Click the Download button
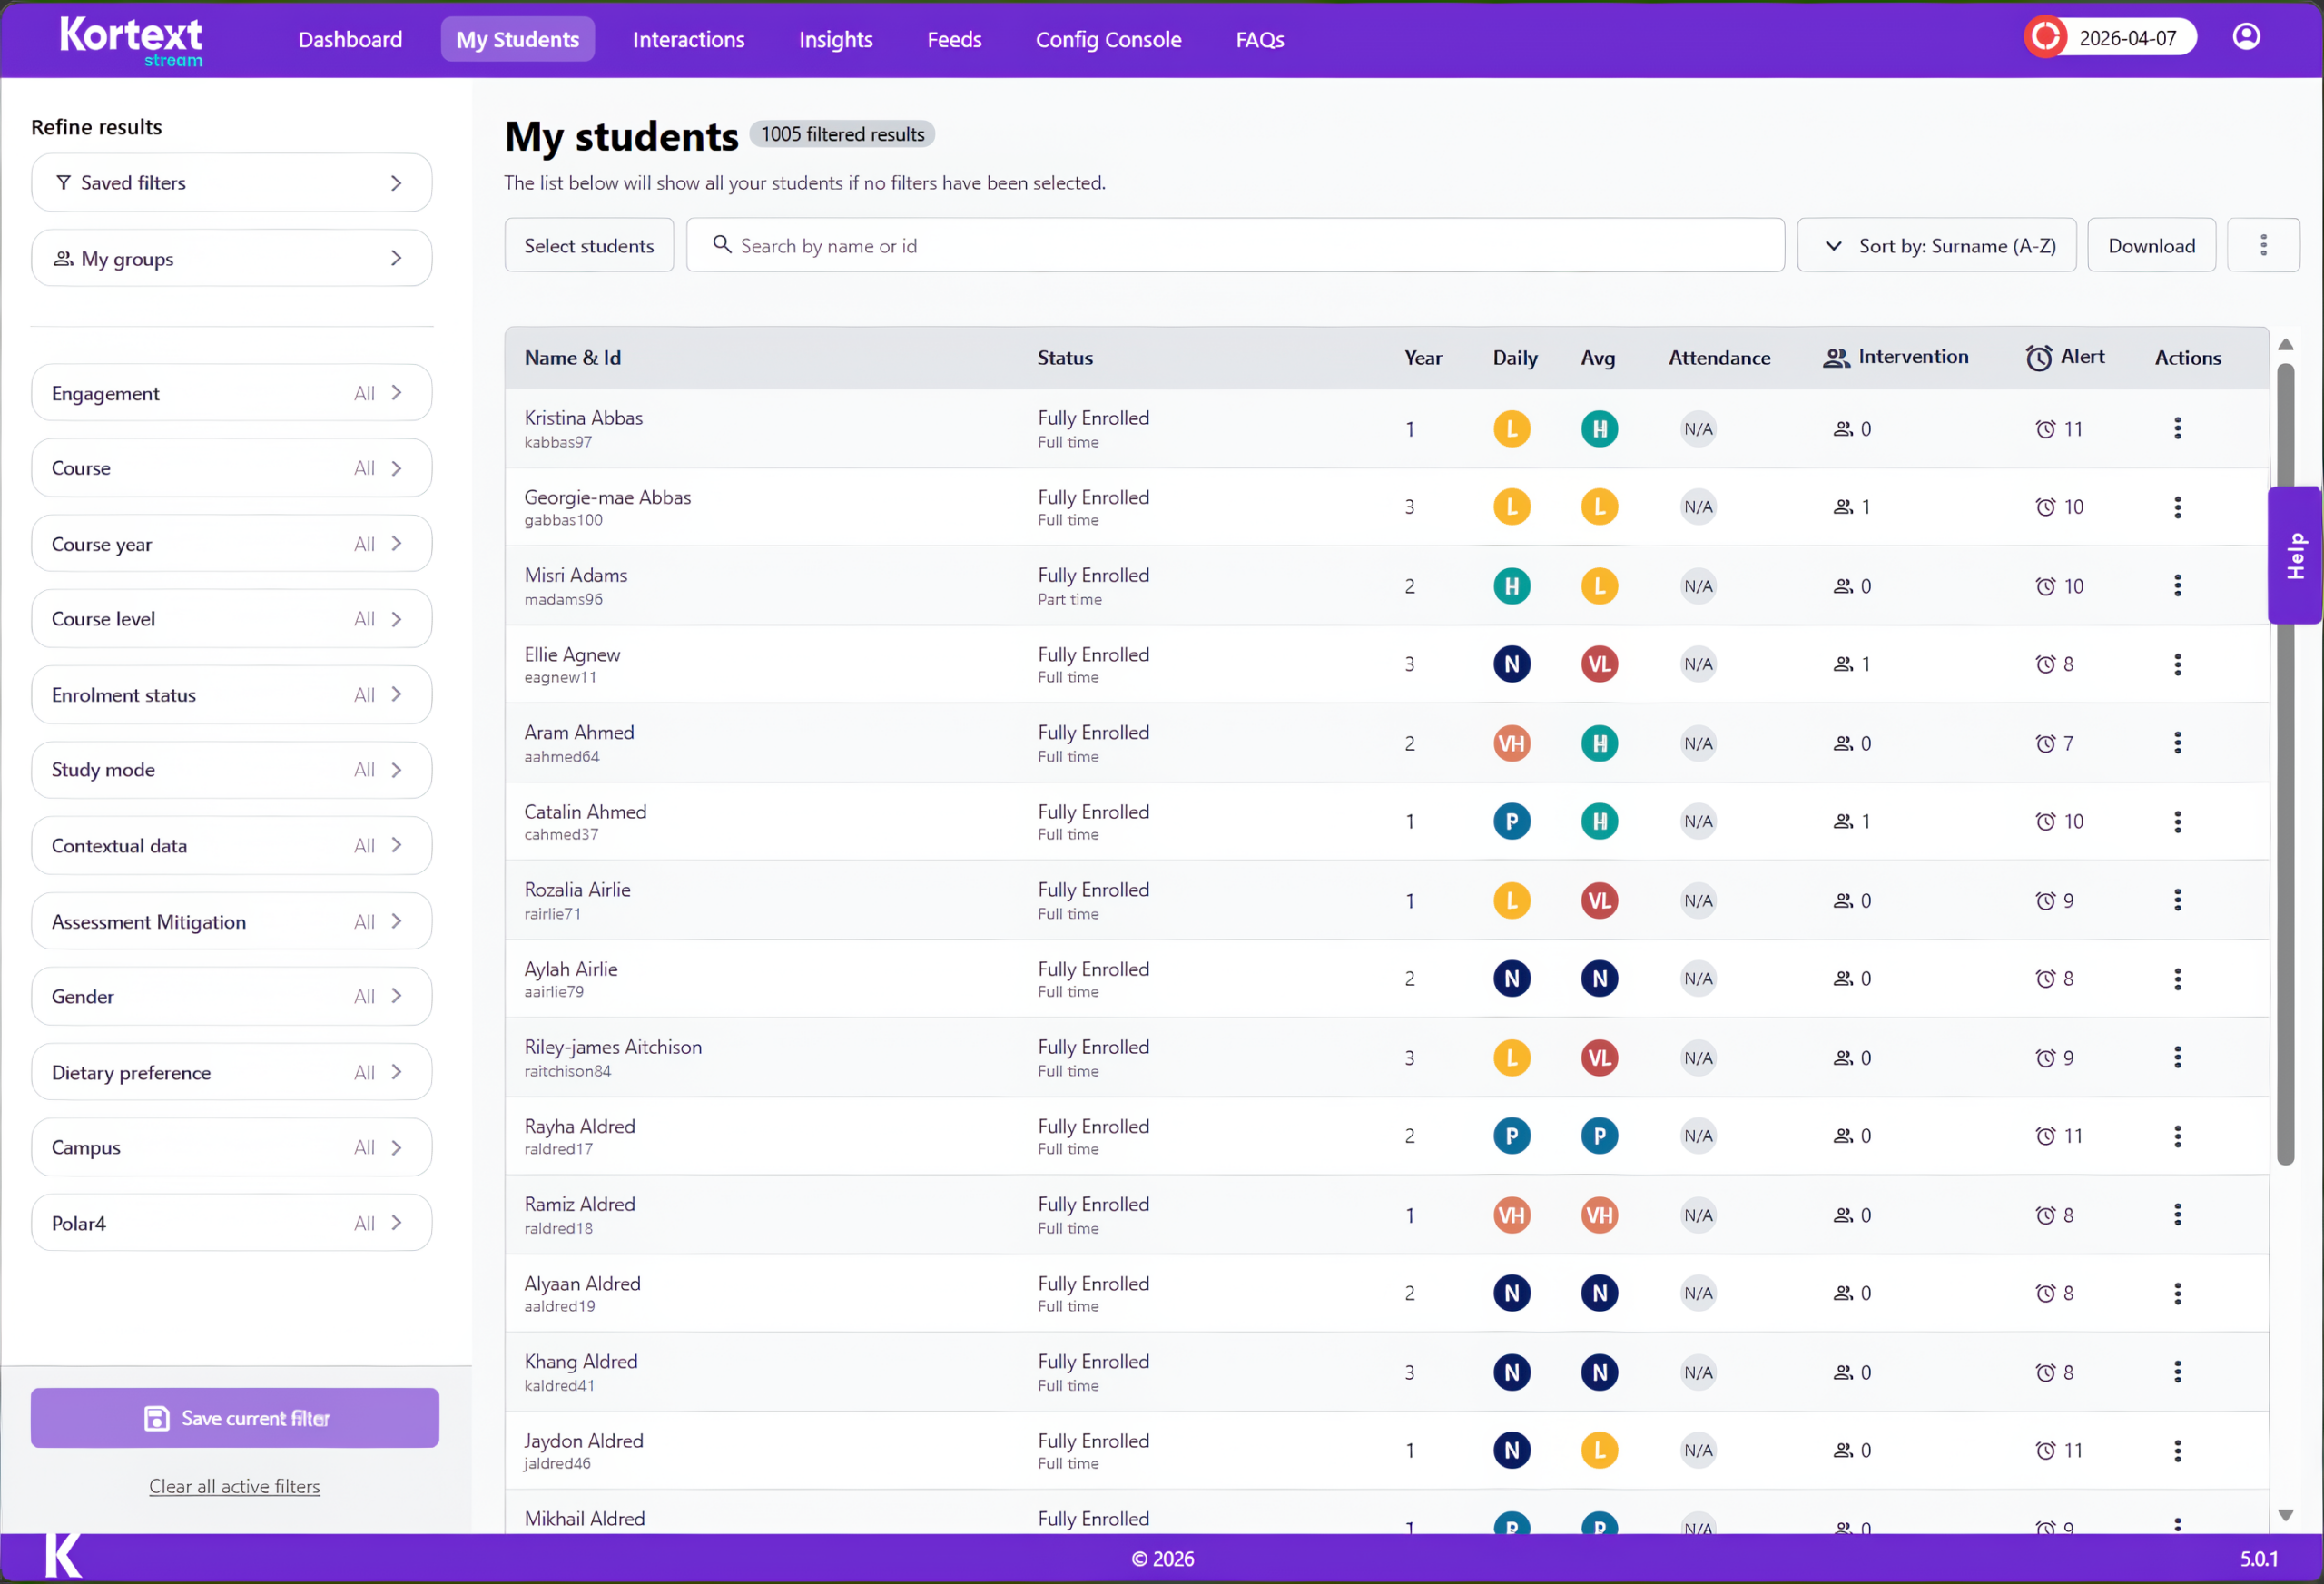The height and width of the screenshot is (1584, 2324). pyautogui.click(x=2151, y=245)
